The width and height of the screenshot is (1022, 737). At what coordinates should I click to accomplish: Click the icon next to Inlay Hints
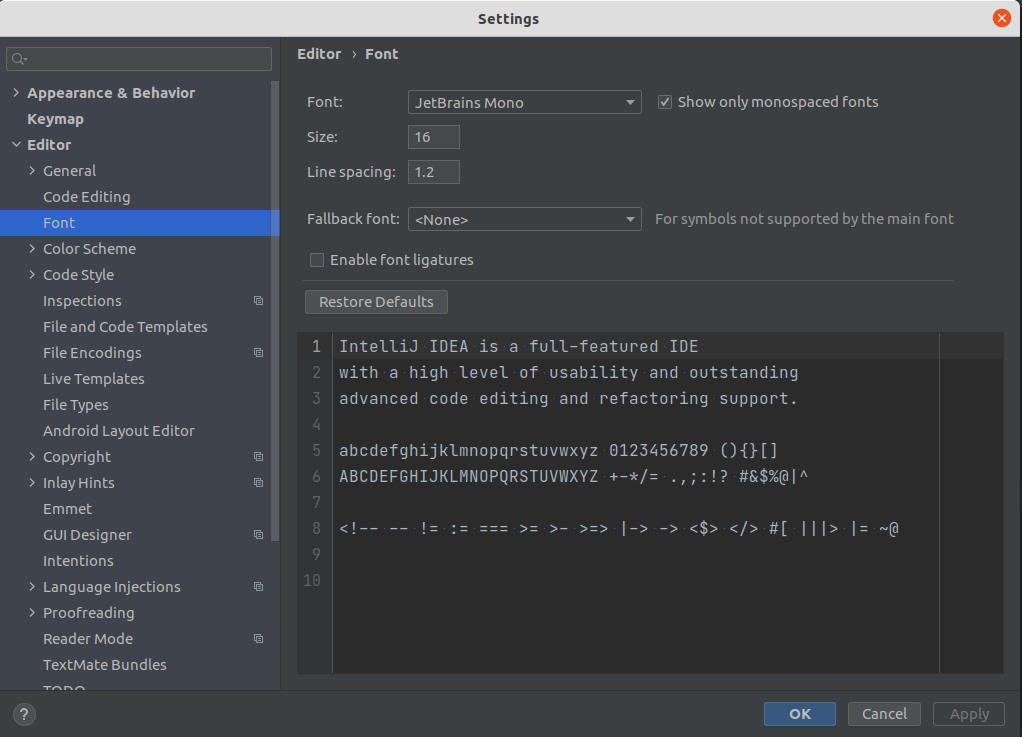click(258, 483)
